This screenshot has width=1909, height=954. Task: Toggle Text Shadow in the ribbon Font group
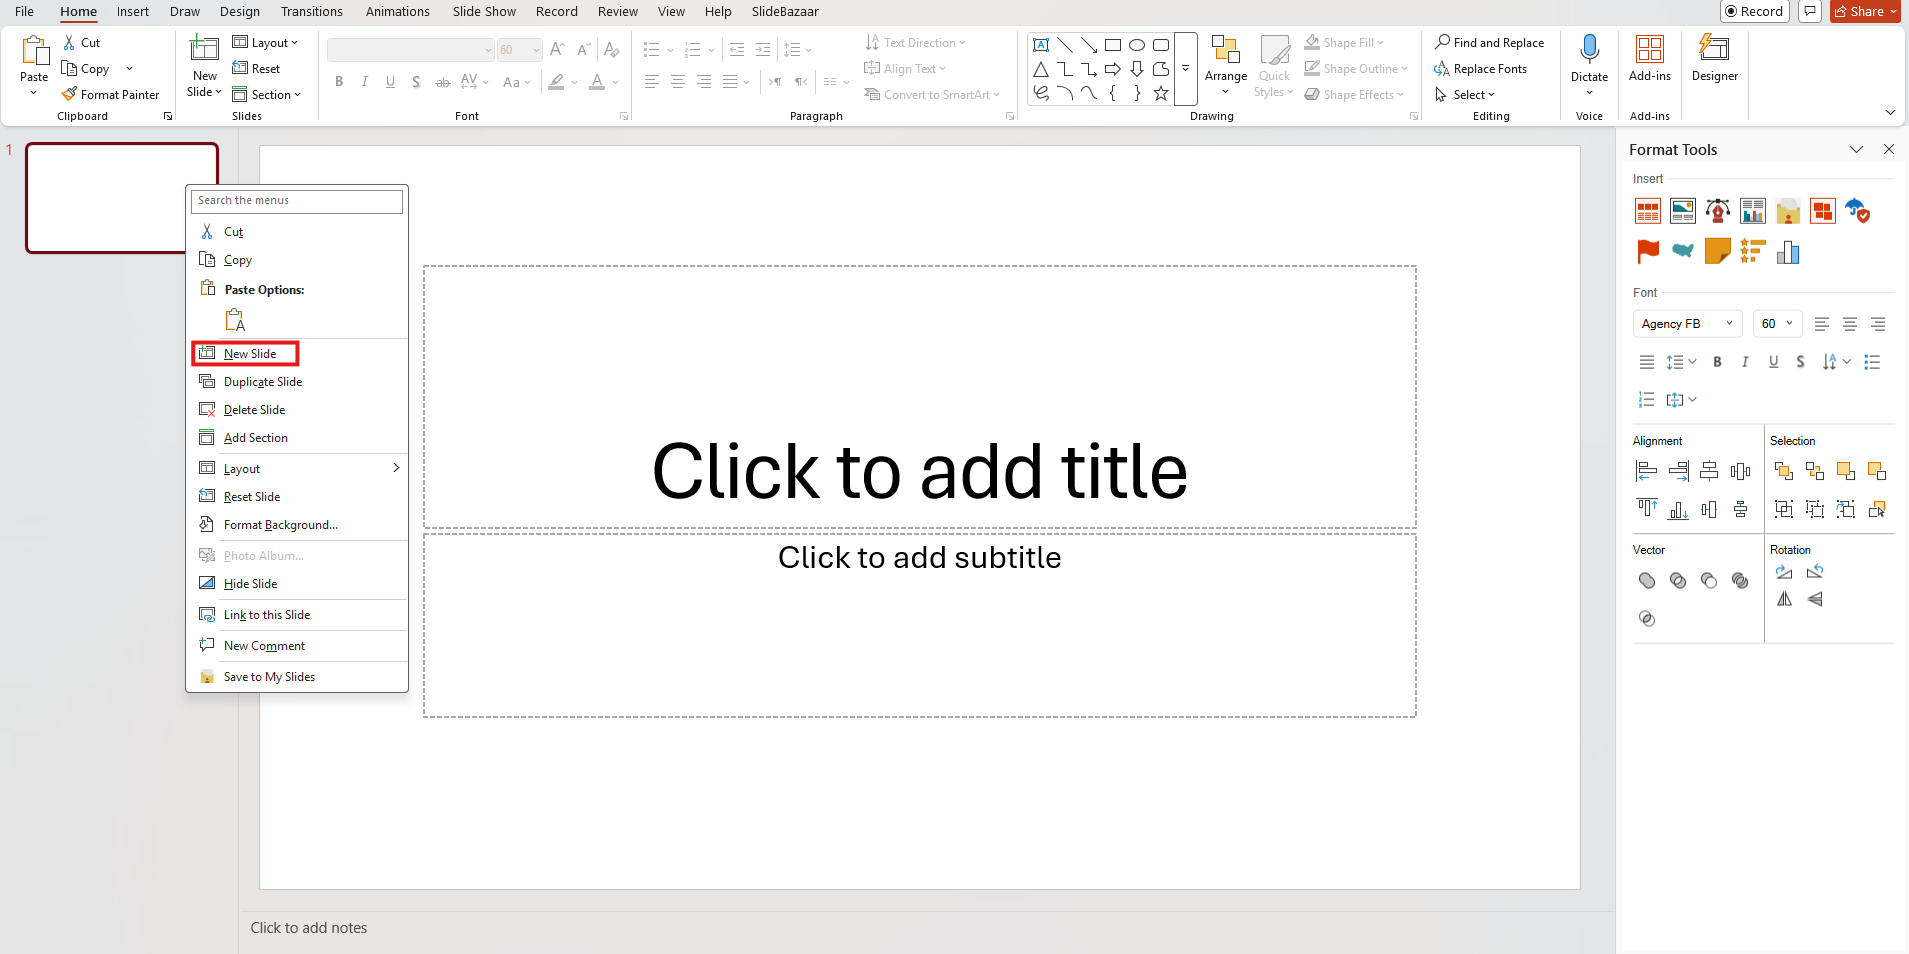(416, 82)
